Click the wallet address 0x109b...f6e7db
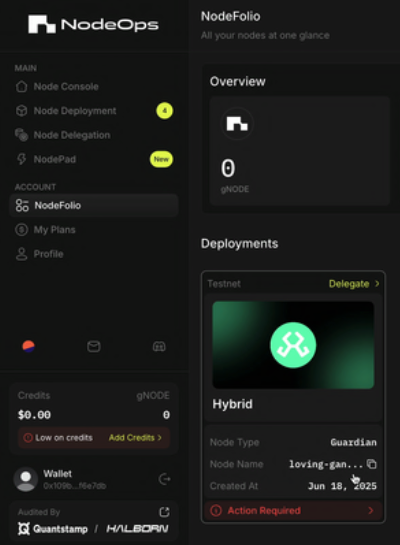The image size is (400, 545). tap(75, 486)
